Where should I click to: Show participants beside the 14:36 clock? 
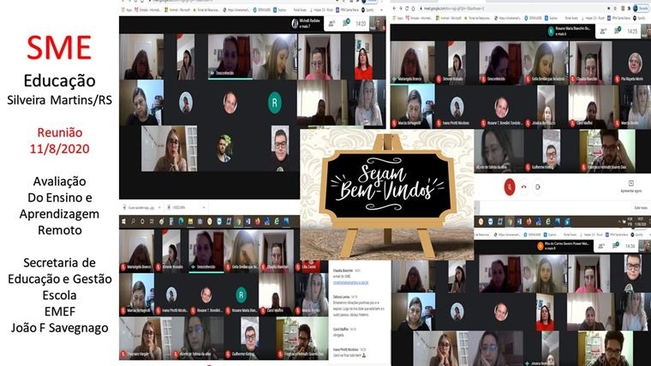(601, 246)
